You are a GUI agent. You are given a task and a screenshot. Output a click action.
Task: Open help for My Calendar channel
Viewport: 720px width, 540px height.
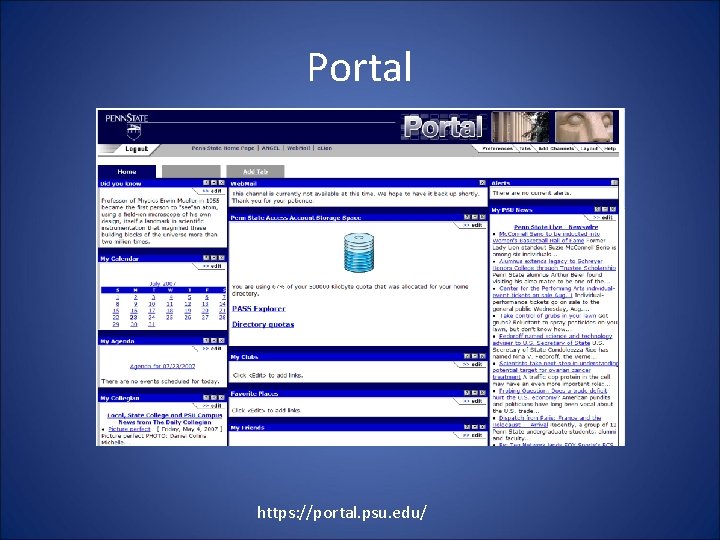tap(206, 258)
